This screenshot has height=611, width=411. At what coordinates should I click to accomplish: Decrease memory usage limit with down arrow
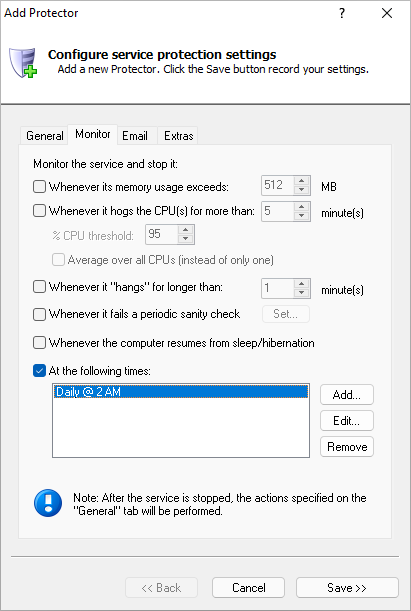[x=301, y=190]
